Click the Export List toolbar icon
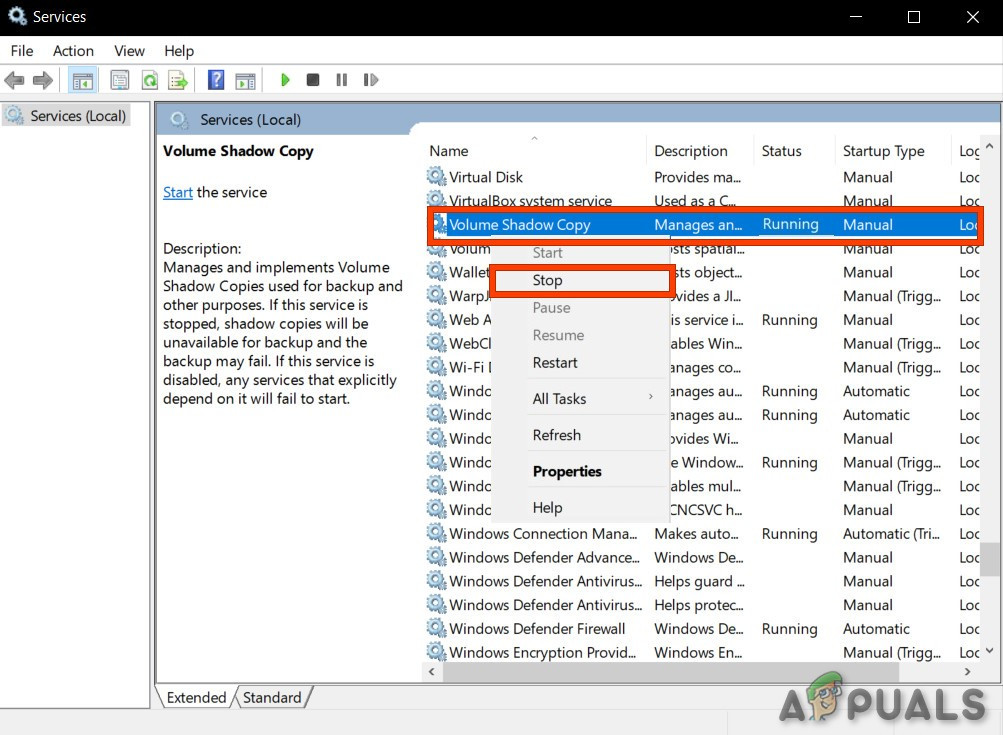Screen dimensions: 1003x735 pyautogui.click(x=178, y=80)
